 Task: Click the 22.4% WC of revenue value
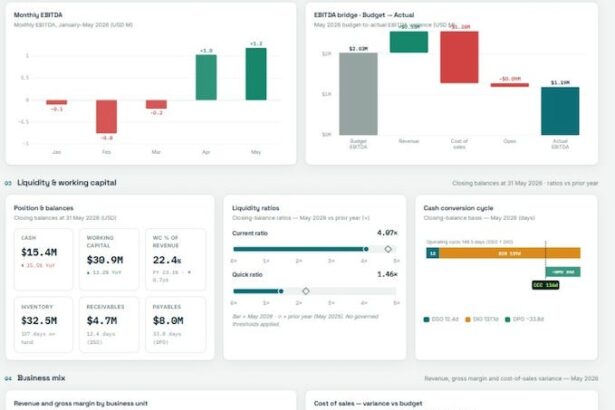coord(167,260)
